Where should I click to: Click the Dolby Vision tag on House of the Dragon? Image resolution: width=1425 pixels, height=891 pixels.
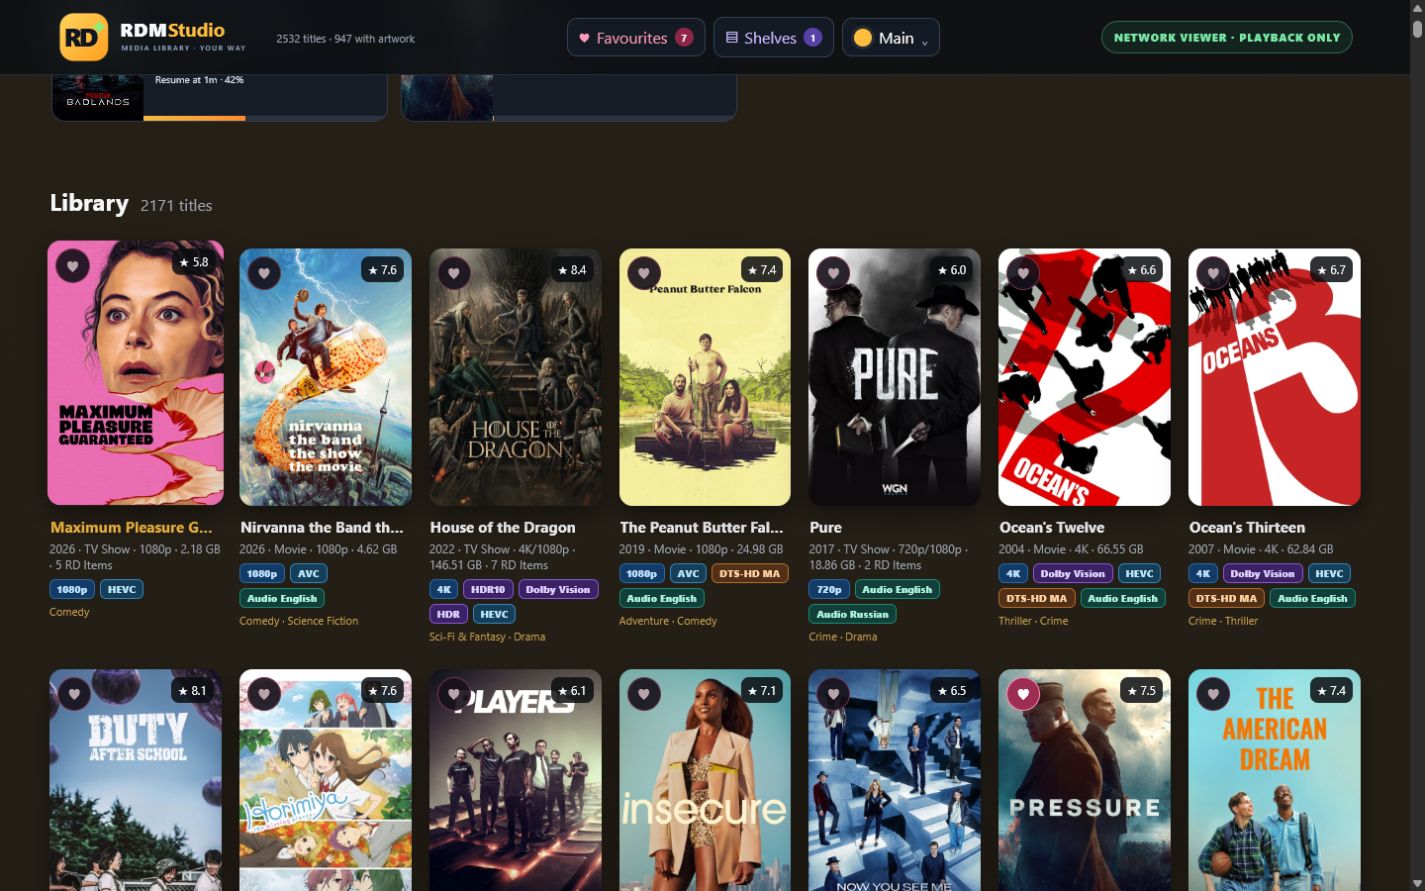pyautogui.click(x=558, y=589)
